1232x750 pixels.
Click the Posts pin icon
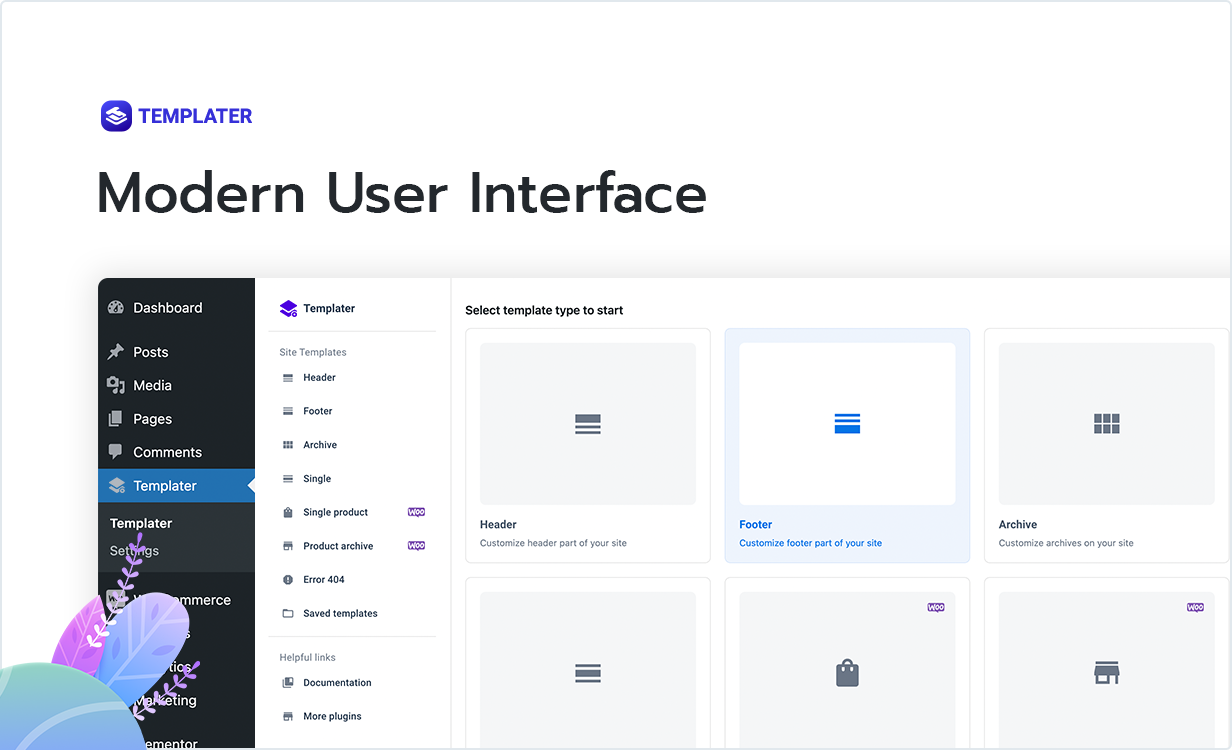click(116, 352)
